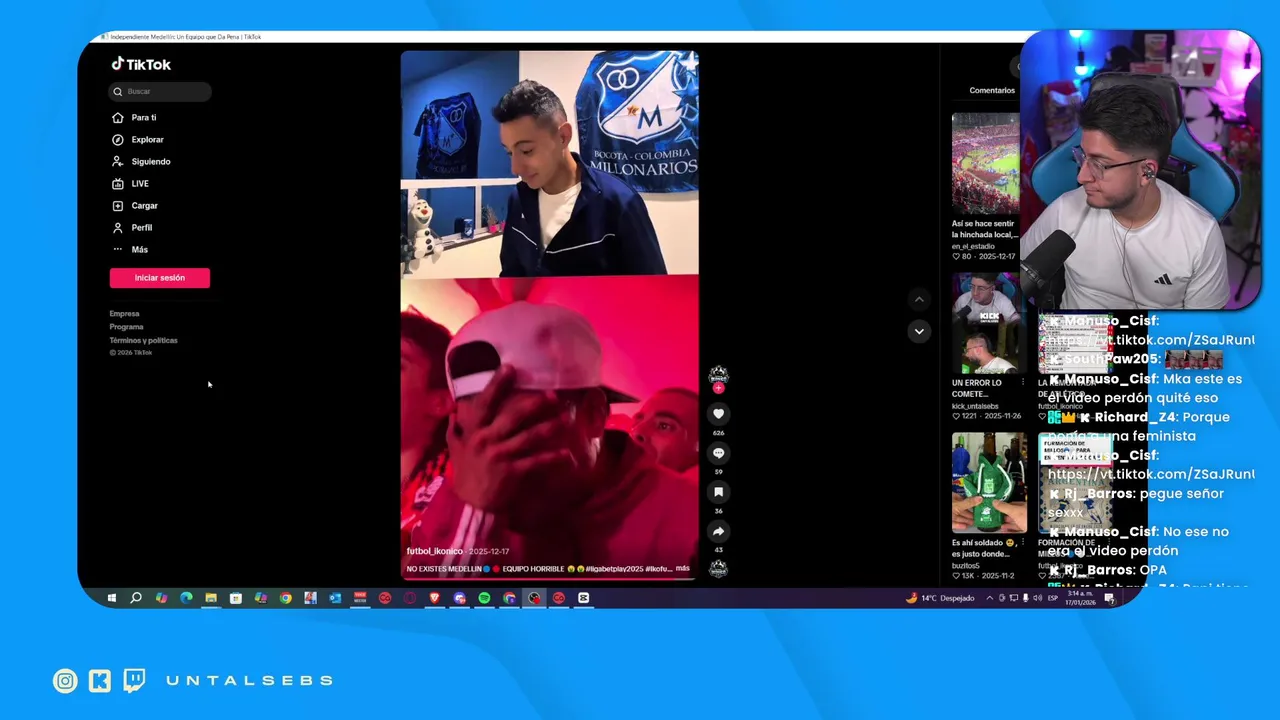Open Términos y políticas link
This screenshot has width=1280, height=720.
pyautogui.click(x=143, y=340)
